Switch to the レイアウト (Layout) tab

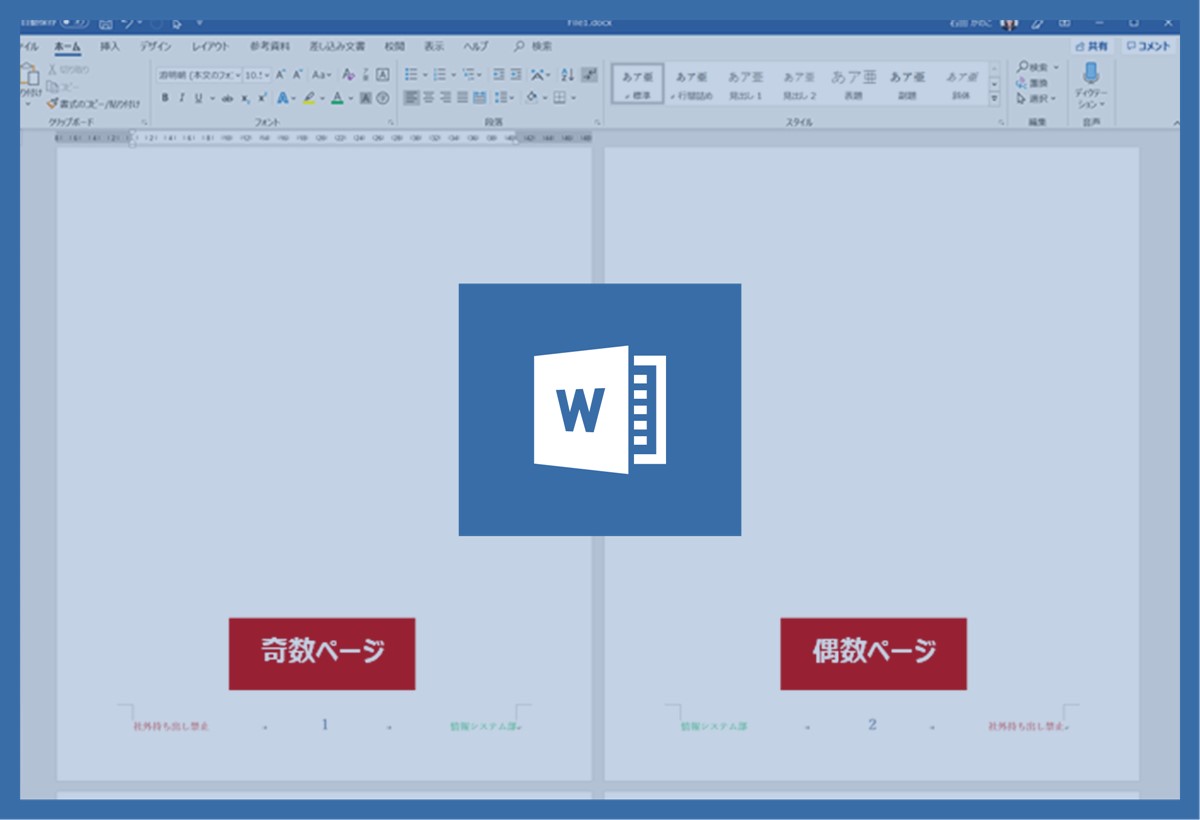[x=210, y=46]
